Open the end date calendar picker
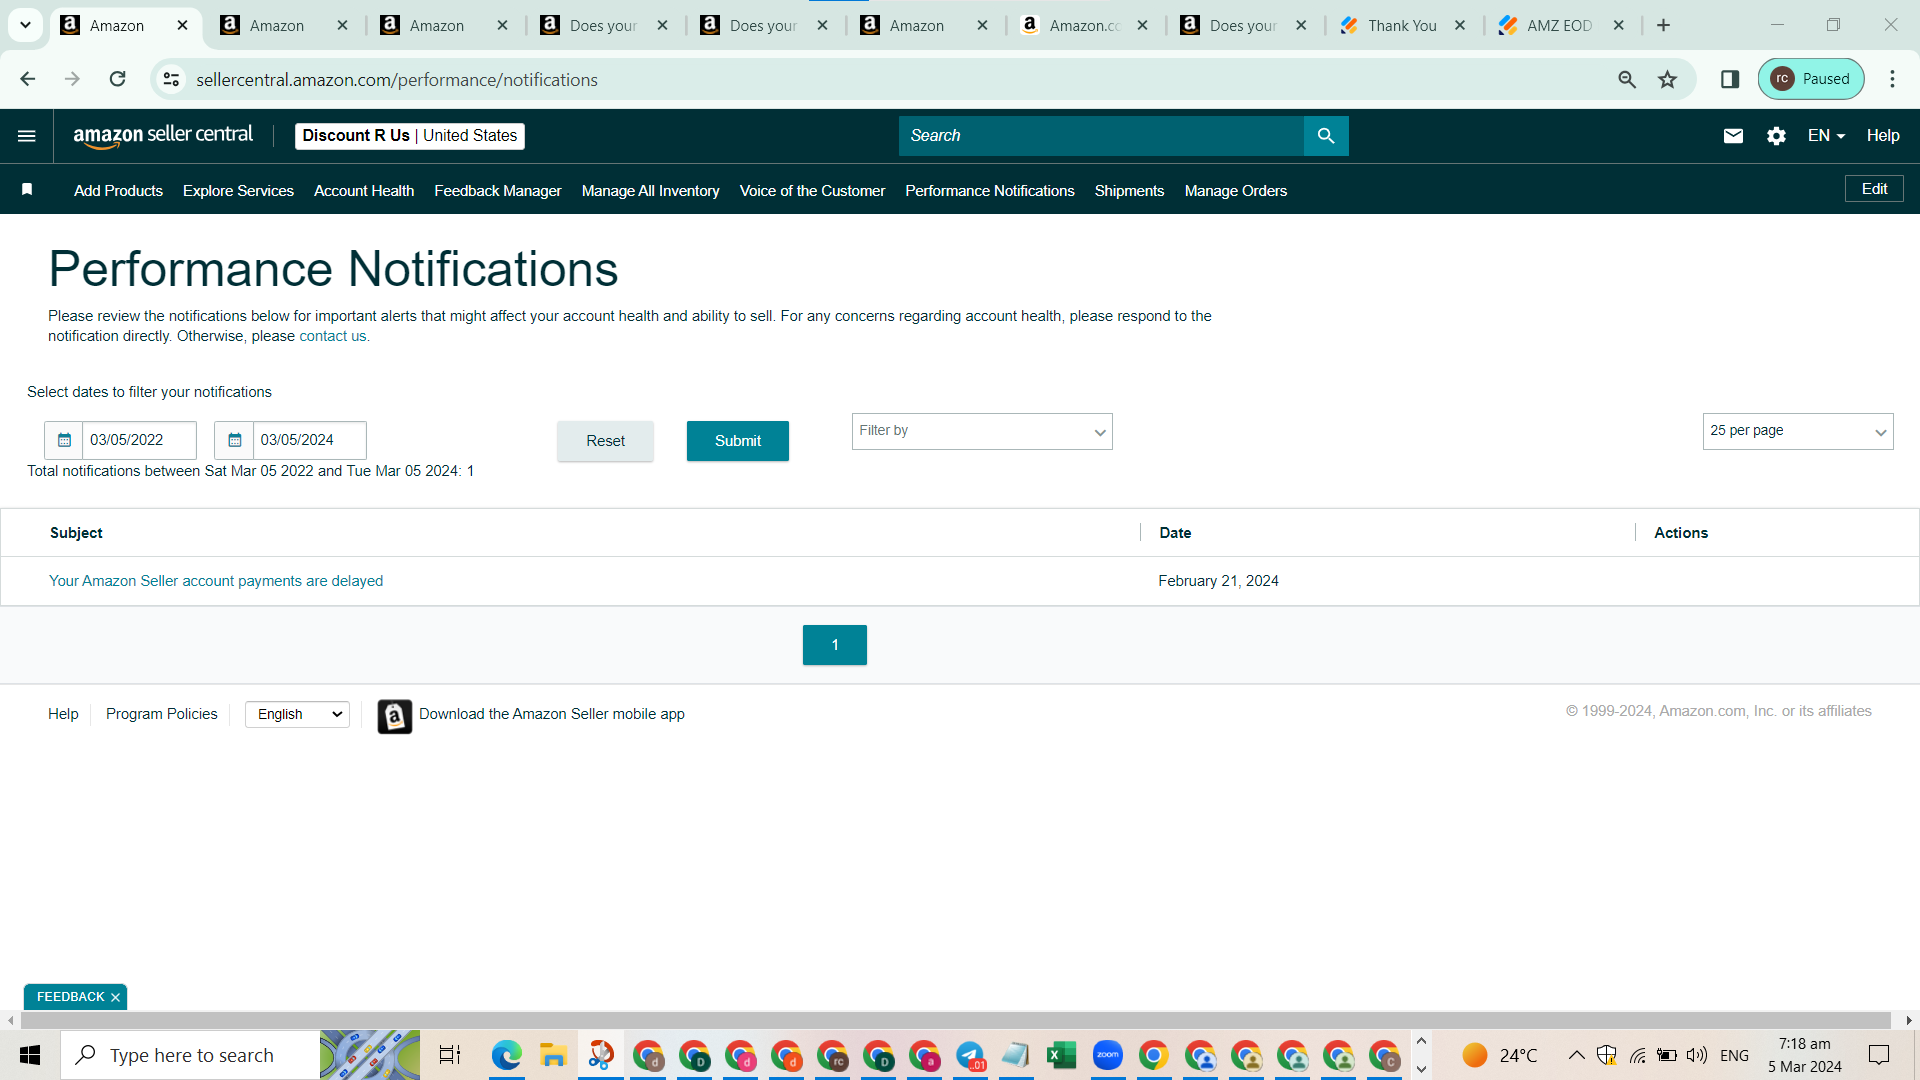Screen dimensions: 1920x1080 pos(234,440)
